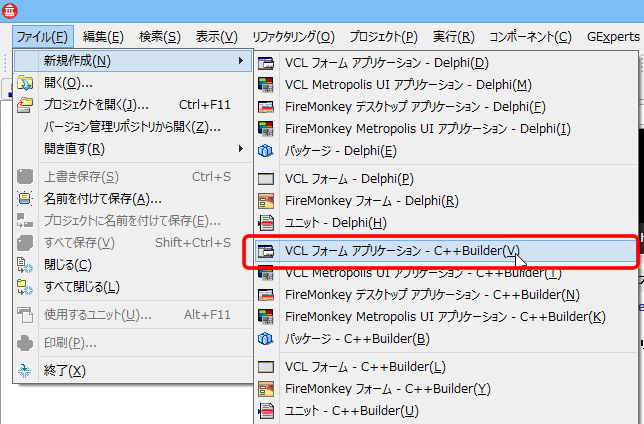Select パッケージ - Delphi(E)

pyautogui.click(x=446, y=151)
